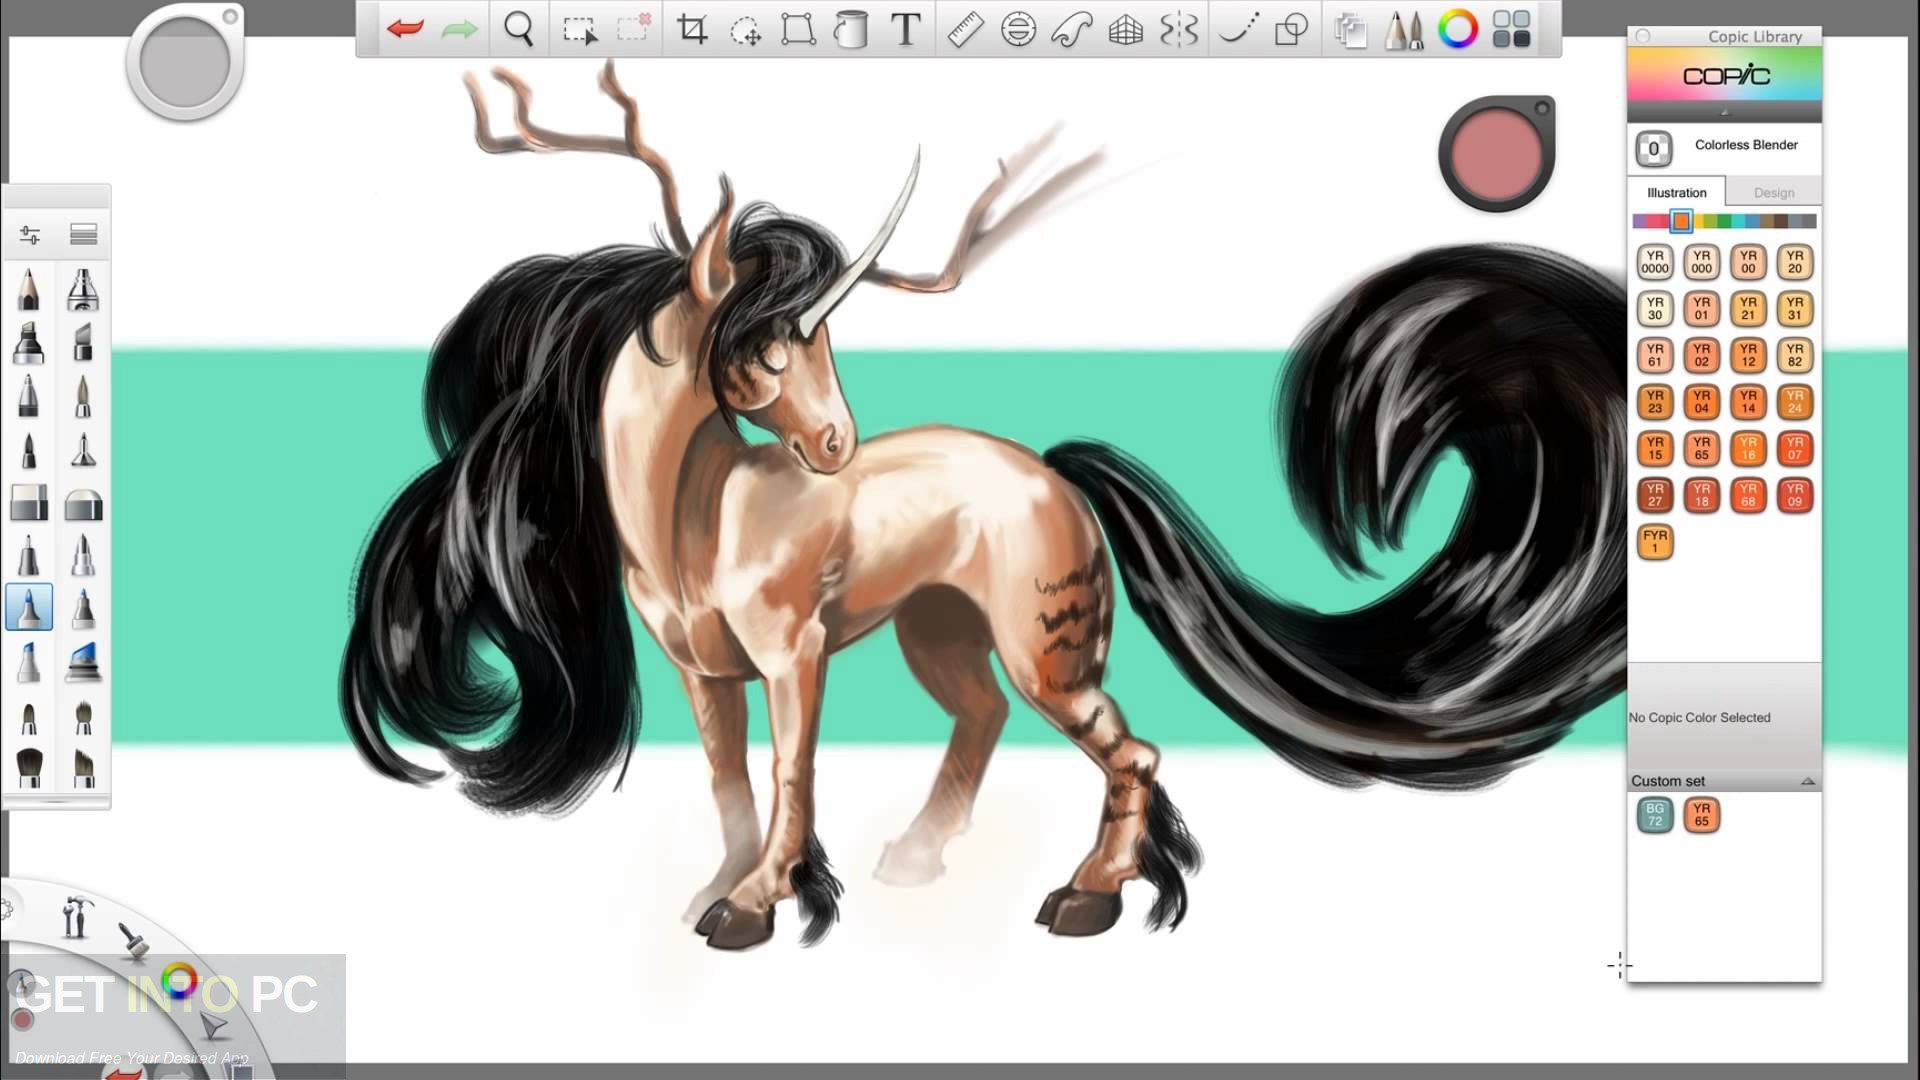1920x1080 pixels.
Task: Click the pink current color puck
Action: point(1496,153)
